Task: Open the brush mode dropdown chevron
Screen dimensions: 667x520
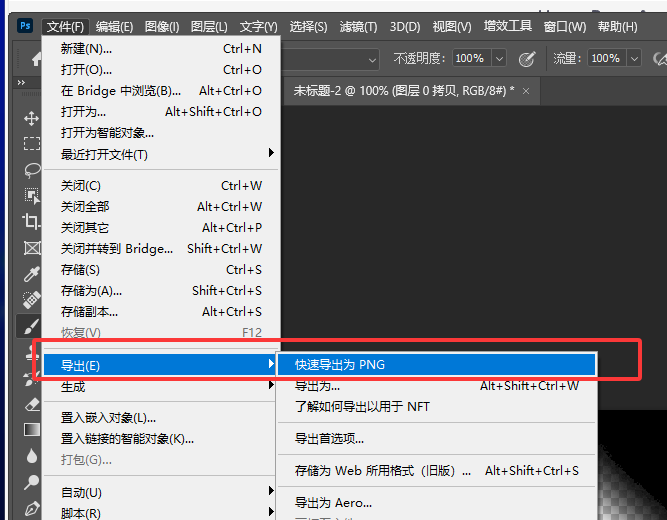Action: pyautogui.click(x=372, y=60)
